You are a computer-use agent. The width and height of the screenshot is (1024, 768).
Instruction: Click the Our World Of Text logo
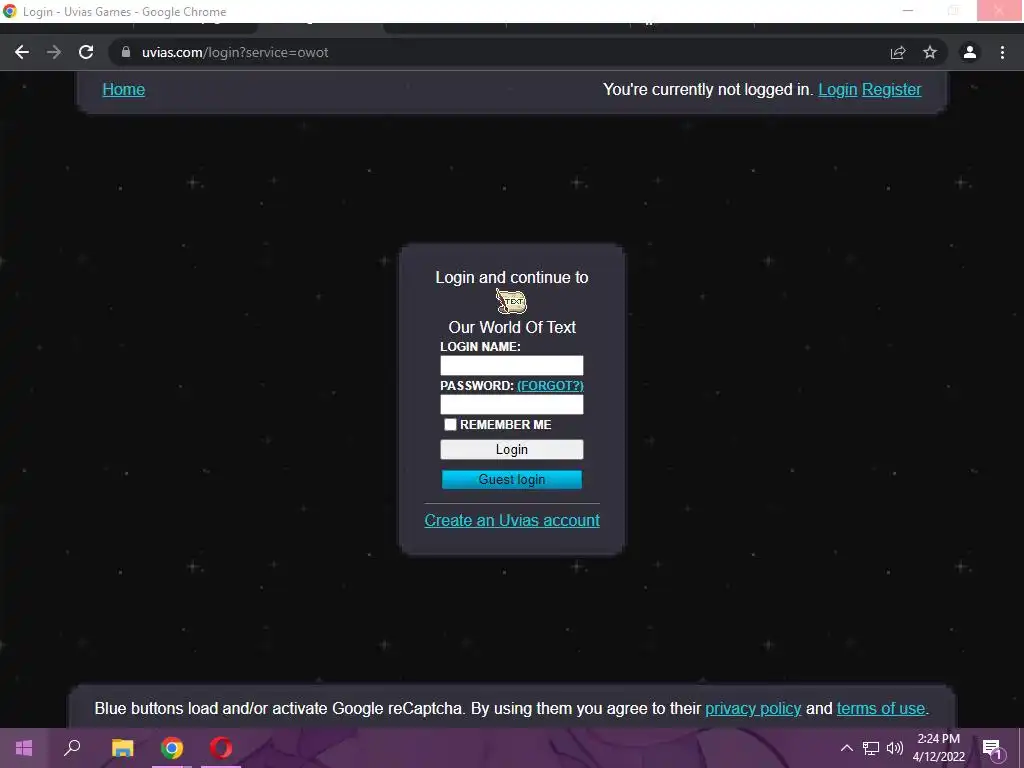coord(511,302)
